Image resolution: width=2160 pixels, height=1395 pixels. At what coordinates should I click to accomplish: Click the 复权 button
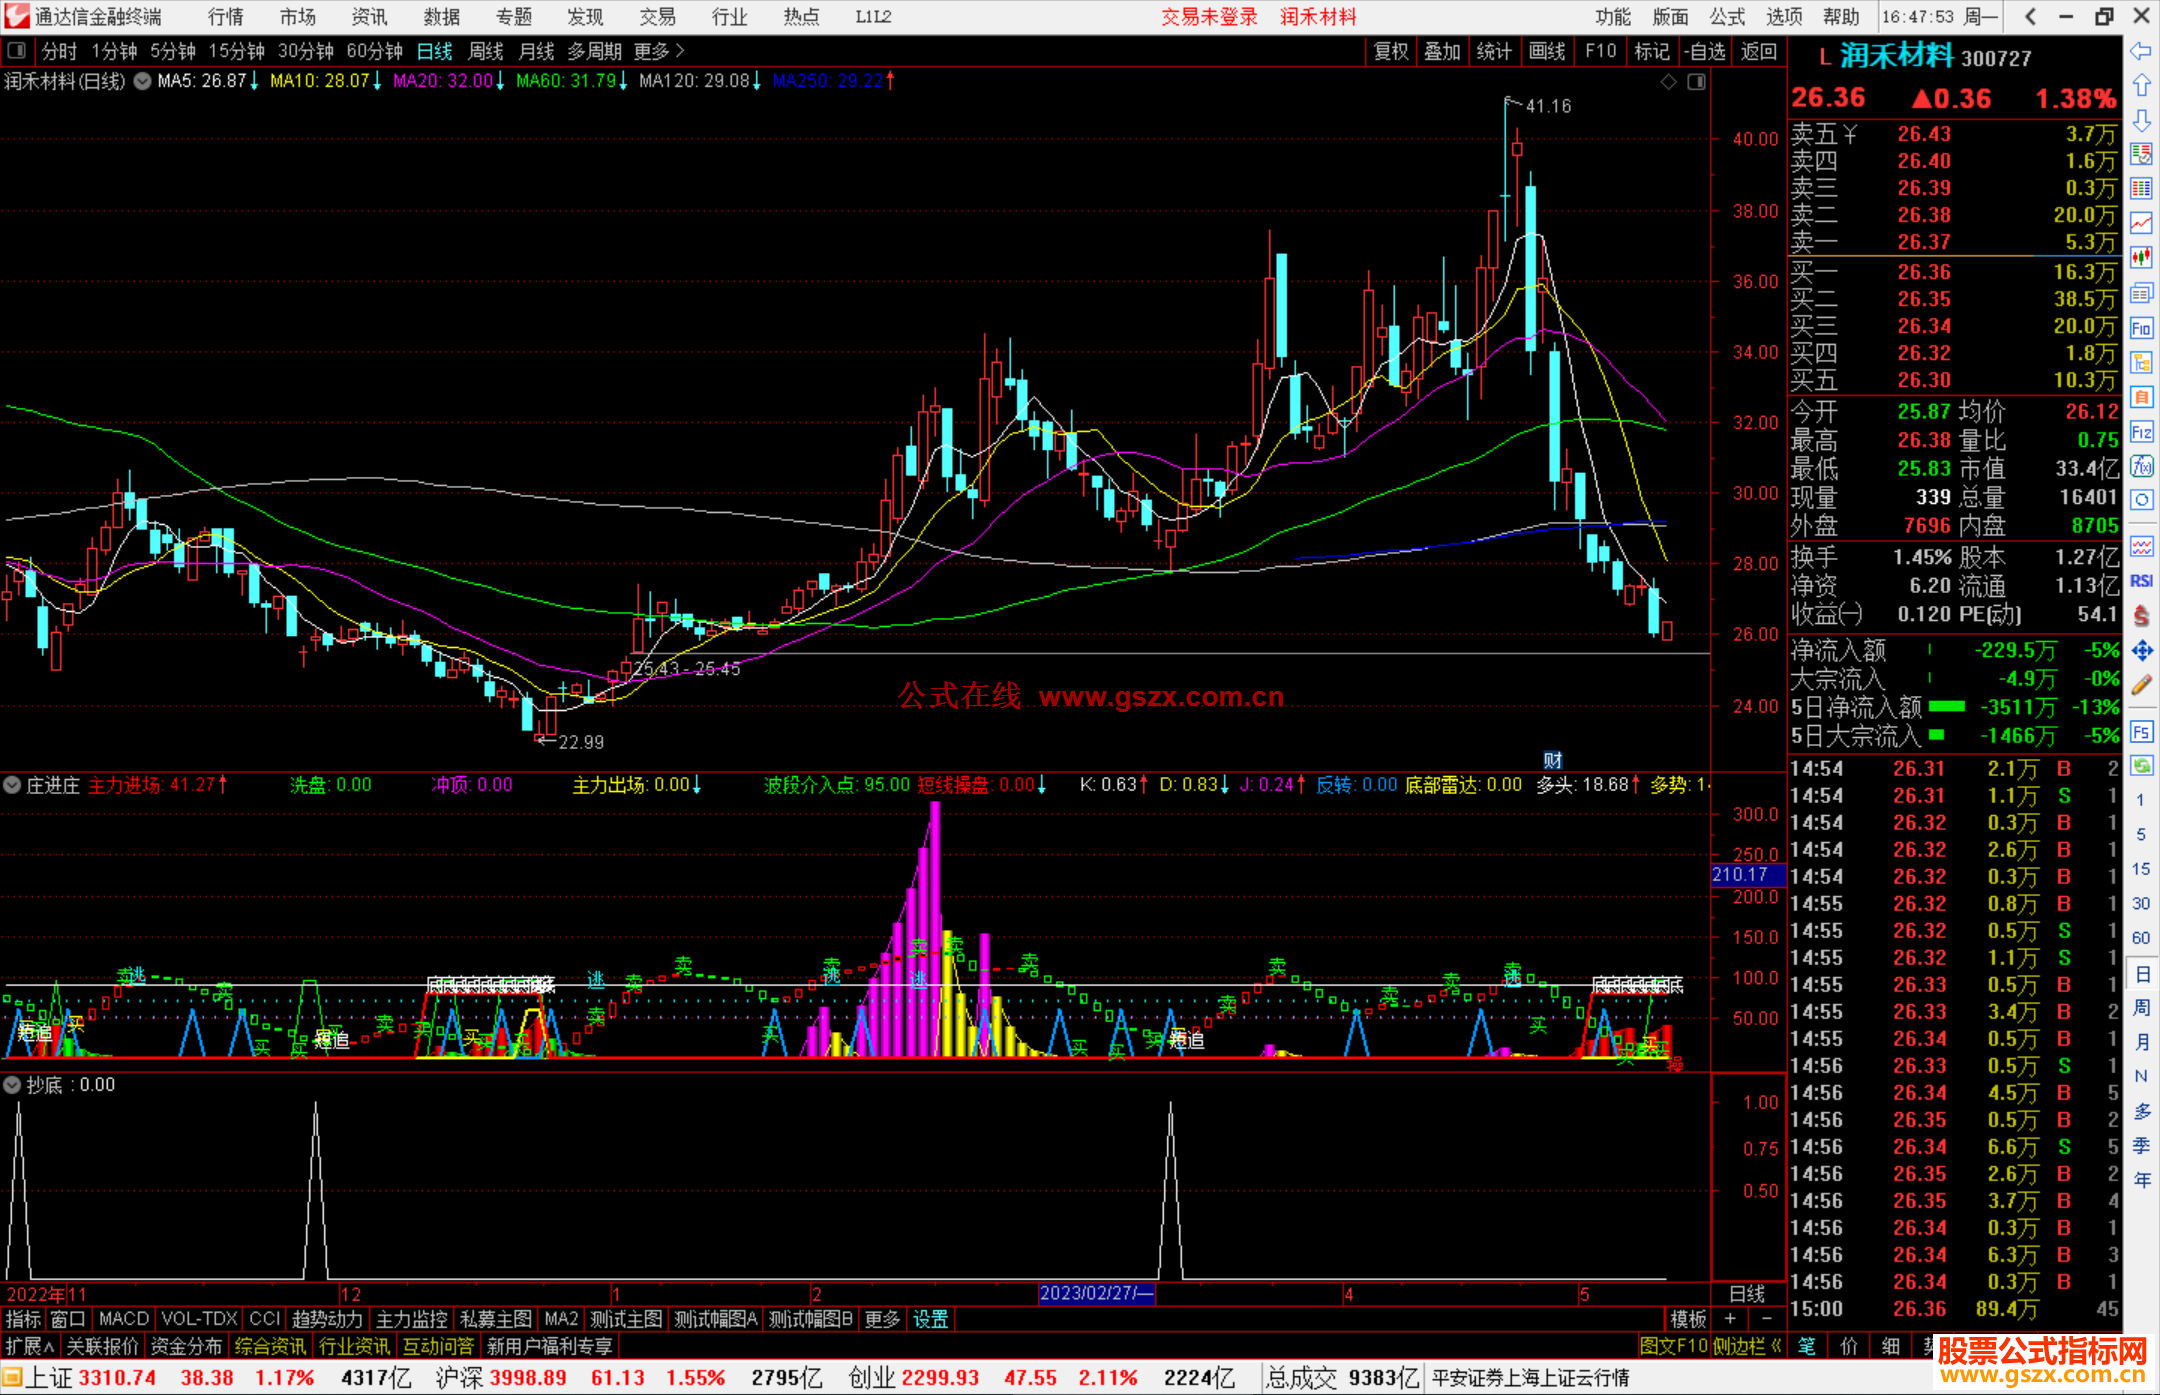click(x=1390, y=51)
